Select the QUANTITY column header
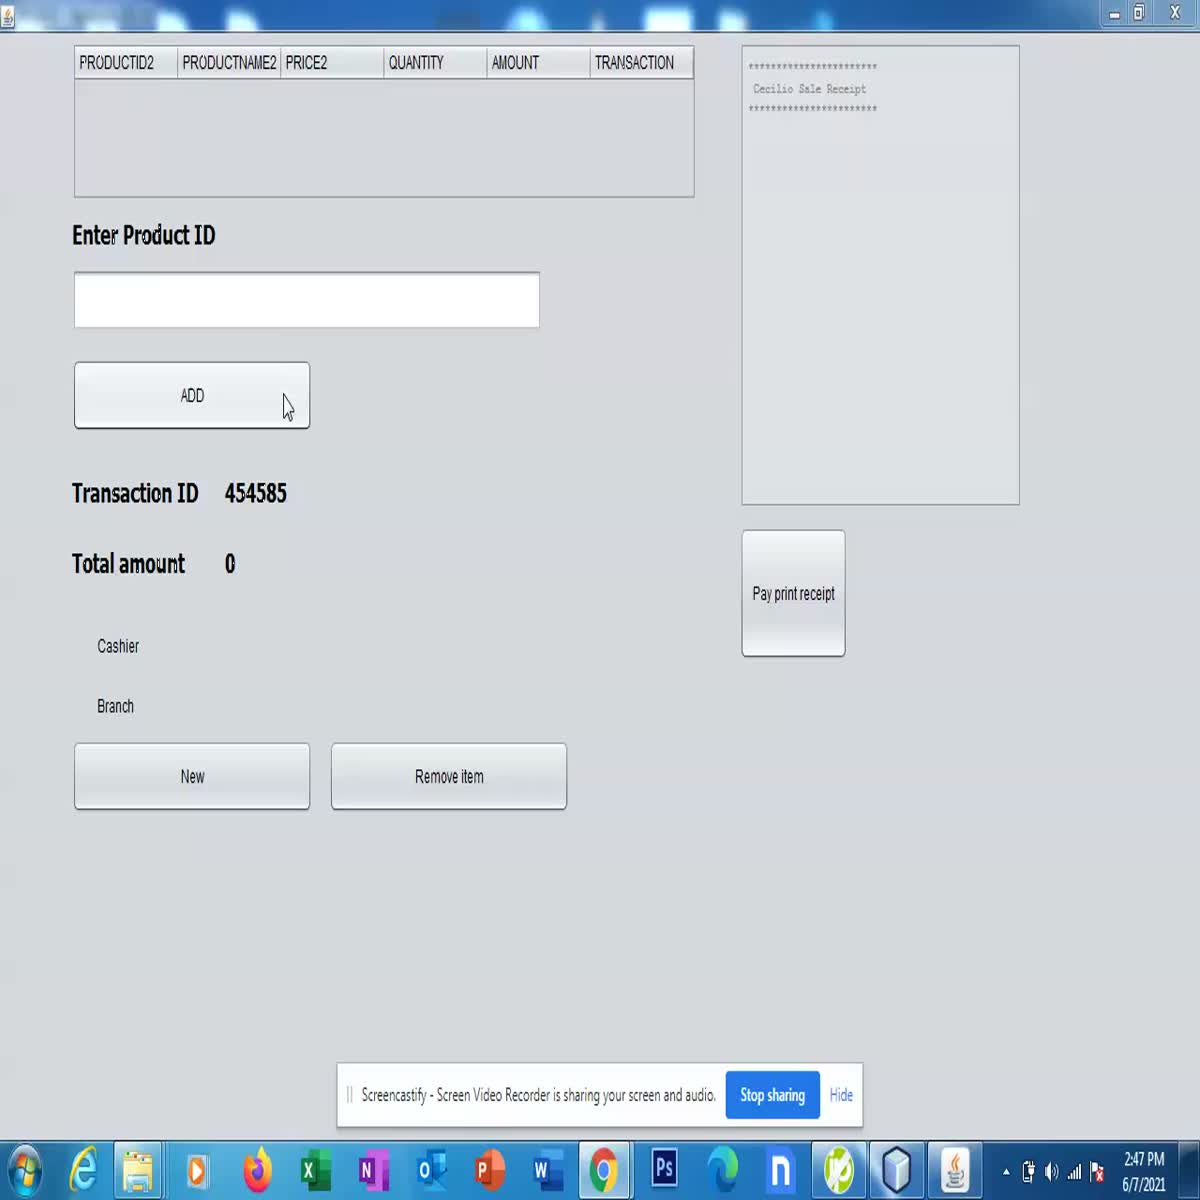 click(435, 62)
